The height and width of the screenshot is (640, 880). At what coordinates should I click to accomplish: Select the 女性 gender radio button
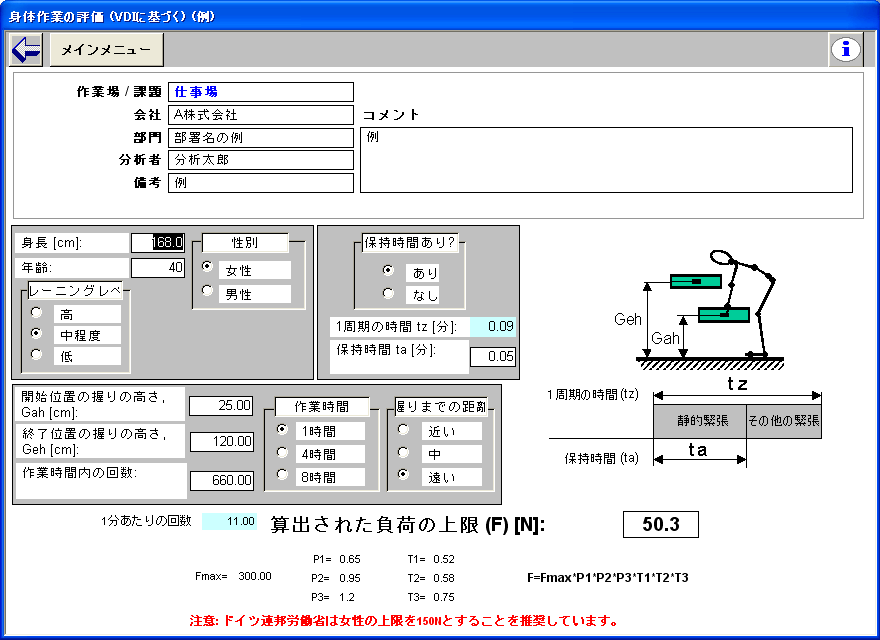(x=208, y=267)
